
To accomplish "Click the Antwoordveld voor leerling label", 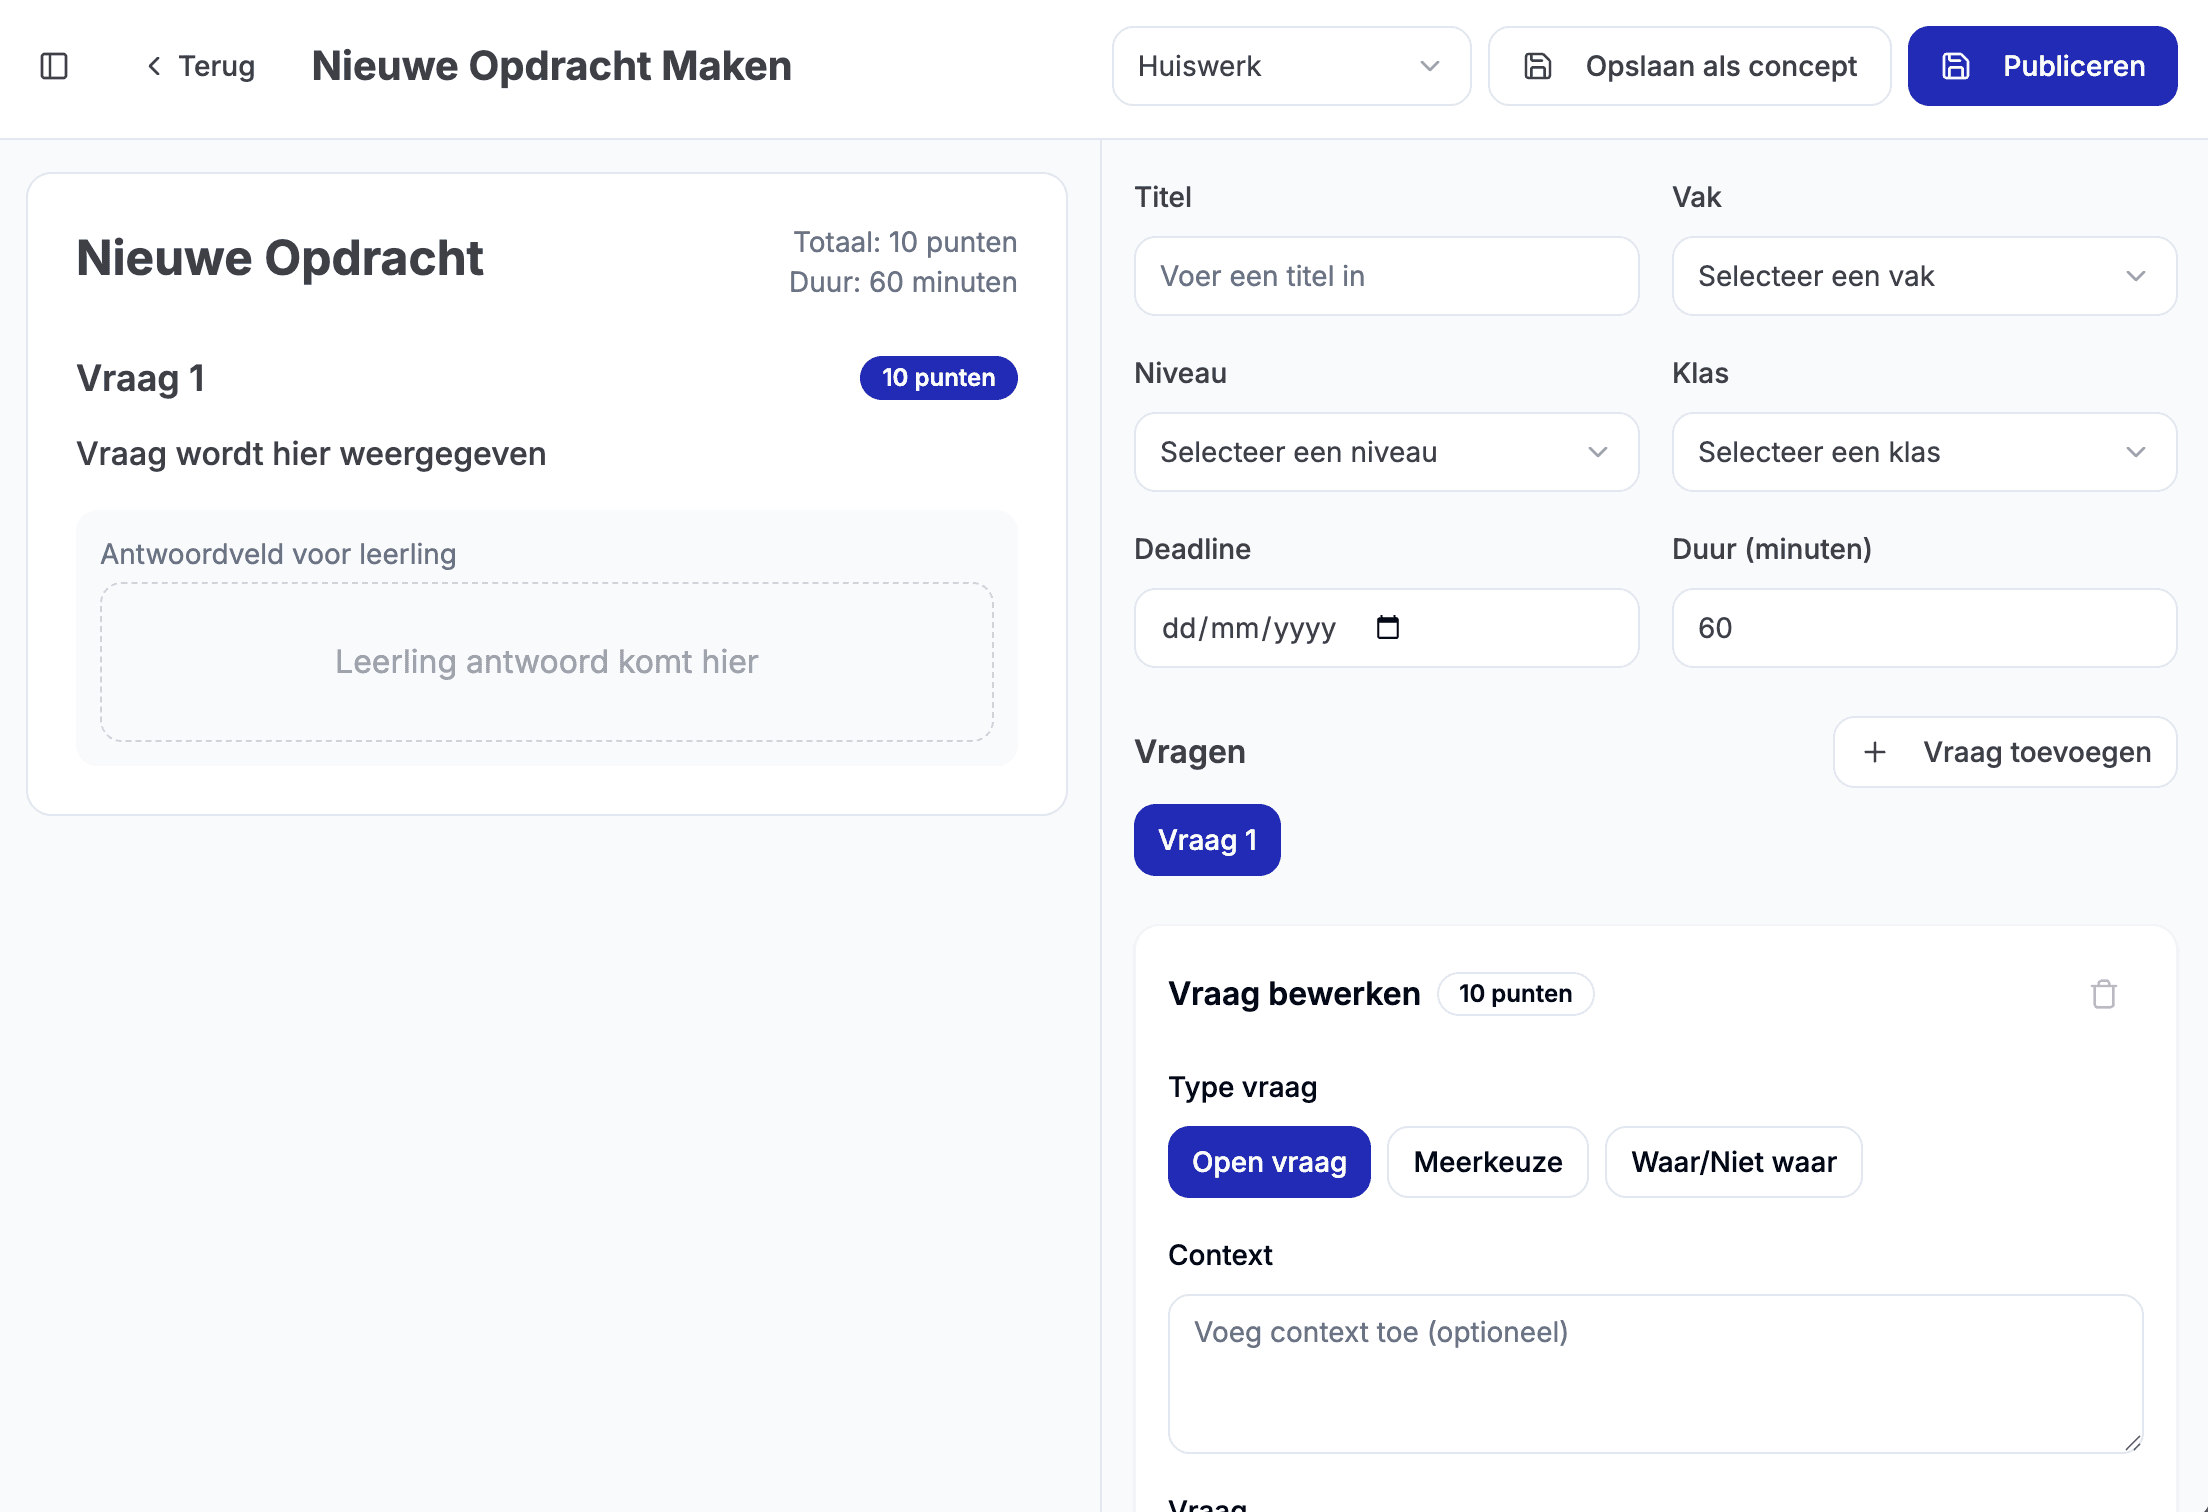I will click(x=278, y=554).
